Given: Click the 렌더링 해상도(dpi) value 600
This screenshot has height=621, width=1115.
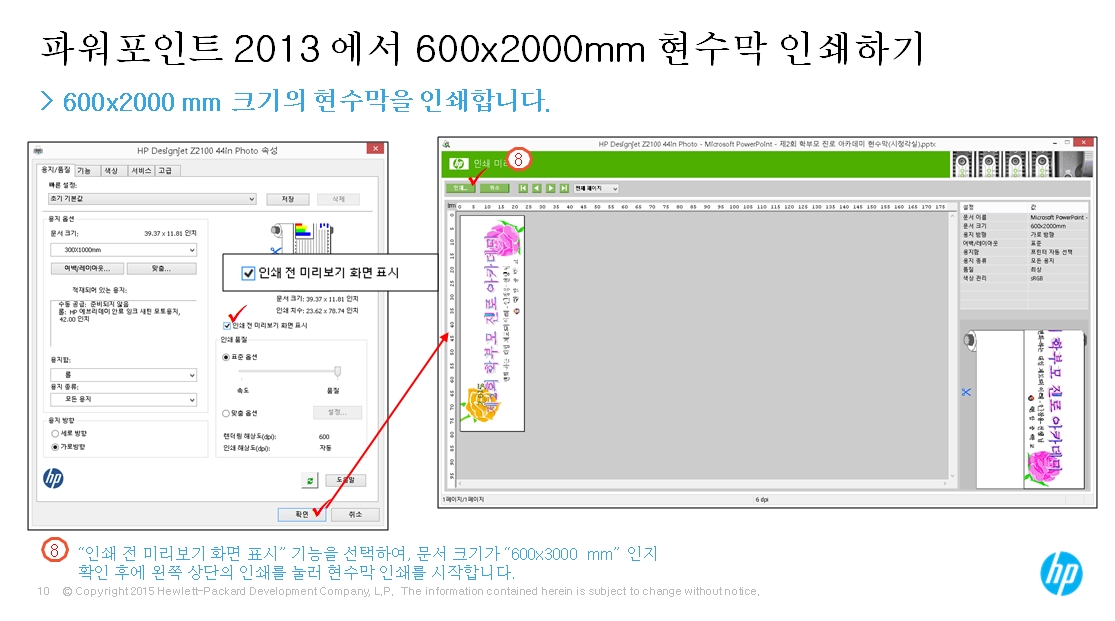Looking at the screenshot, I should 324,437.
